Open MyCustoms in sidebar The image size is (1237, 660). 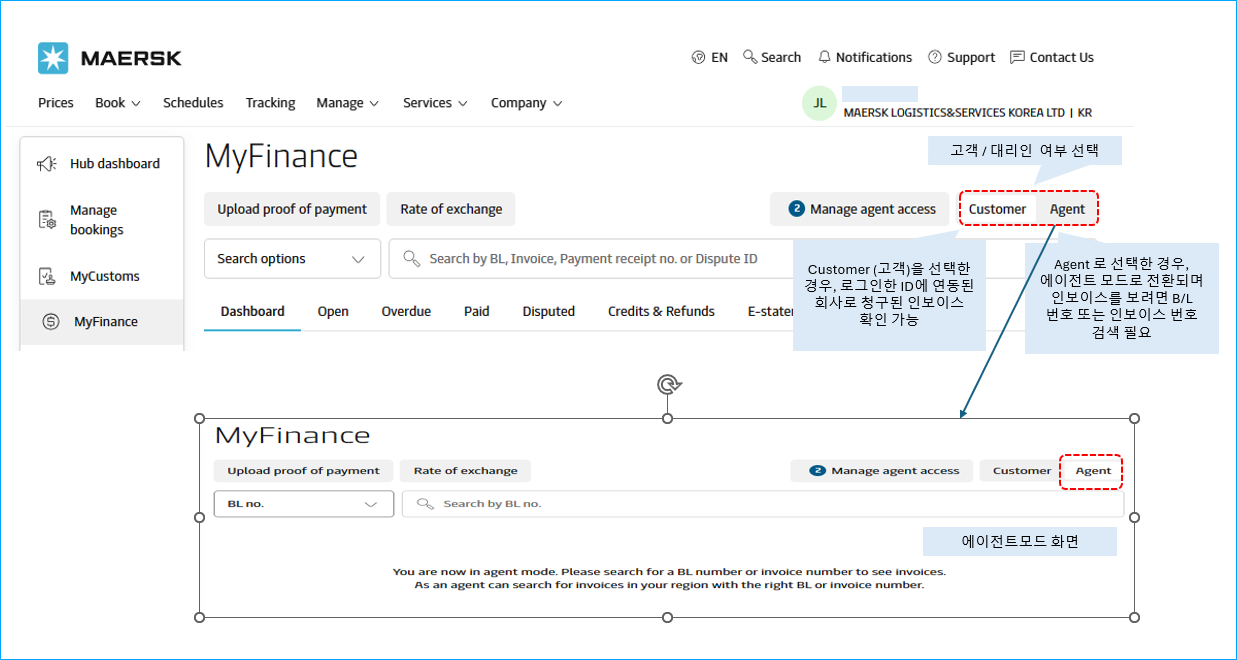click(x=102, y=276)
